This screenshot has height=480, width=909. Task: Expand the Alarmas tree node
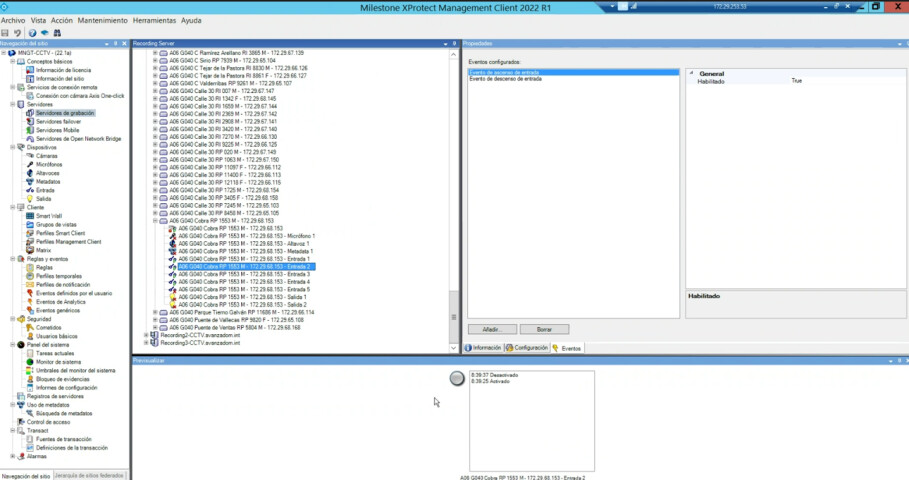tap(13, 456)
